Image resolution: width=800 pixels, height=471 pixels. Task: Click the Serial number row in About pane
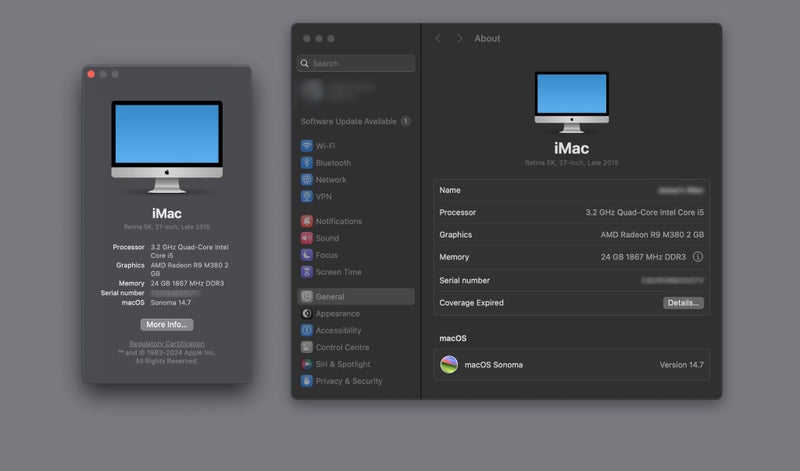[x=571, y=280]
